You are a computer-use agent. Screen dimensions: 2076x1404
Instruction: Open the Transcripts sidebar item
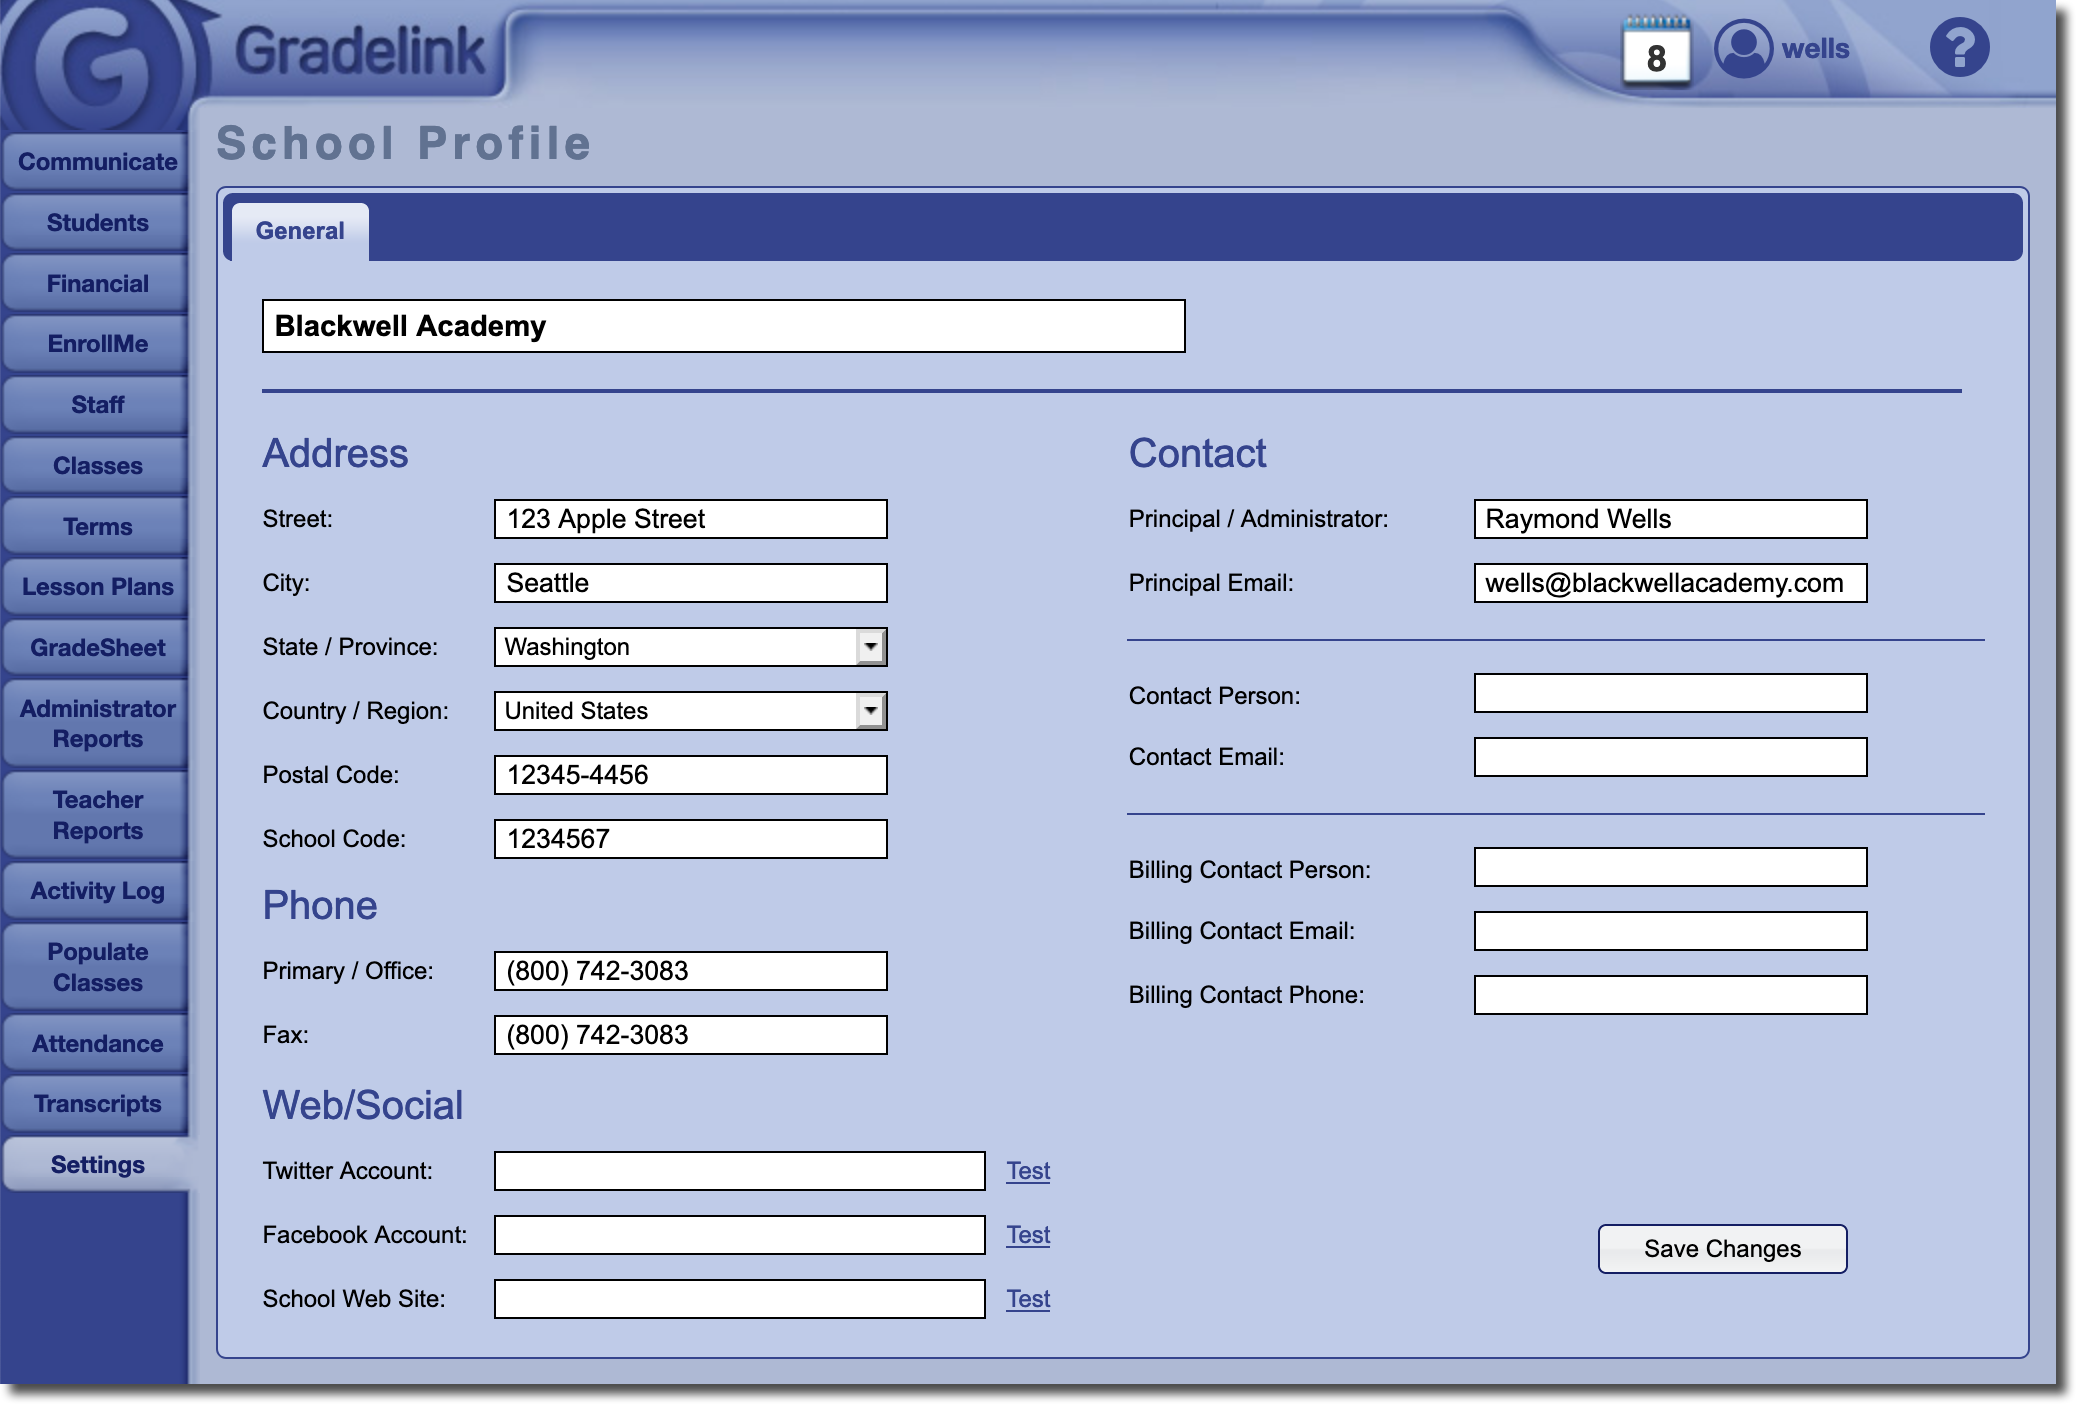click(x=97, y=1104)
